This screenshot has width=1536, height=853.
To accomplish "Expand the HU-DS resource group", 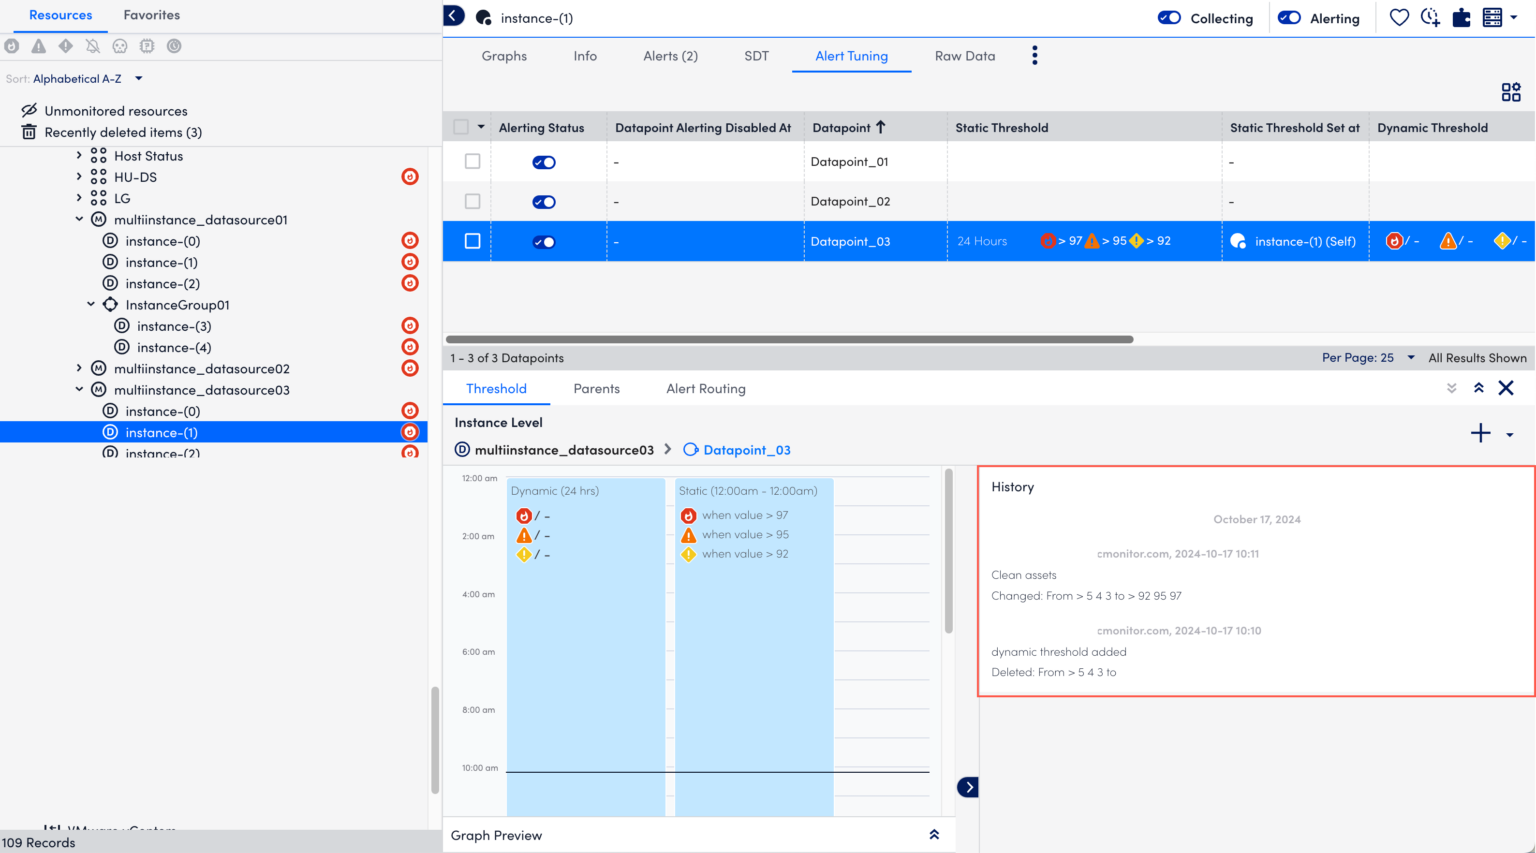I will pos(80,176).
